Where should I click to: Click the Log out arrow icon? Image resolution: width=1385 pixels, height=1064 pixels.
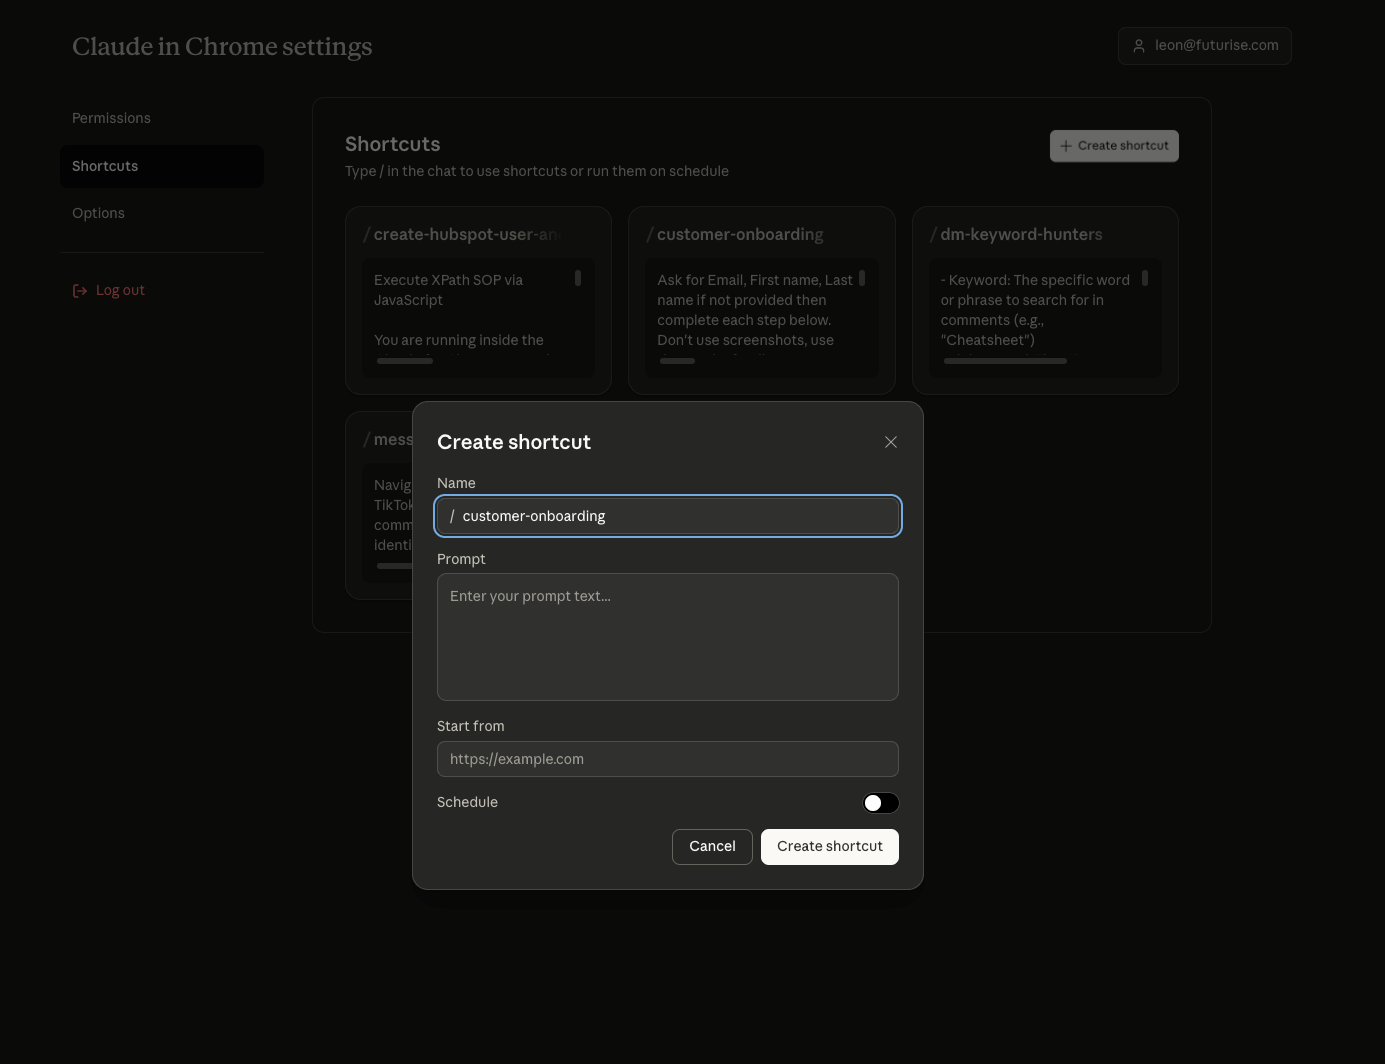[x=80, y=291]
